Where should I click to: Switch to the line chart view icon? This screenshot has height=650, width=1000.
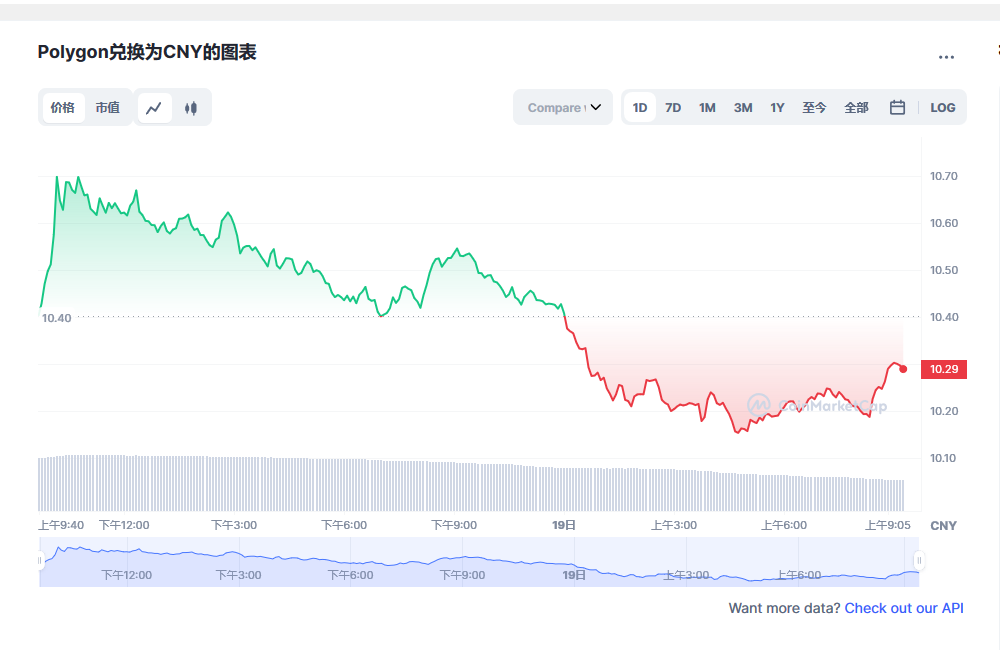[154, 108]
